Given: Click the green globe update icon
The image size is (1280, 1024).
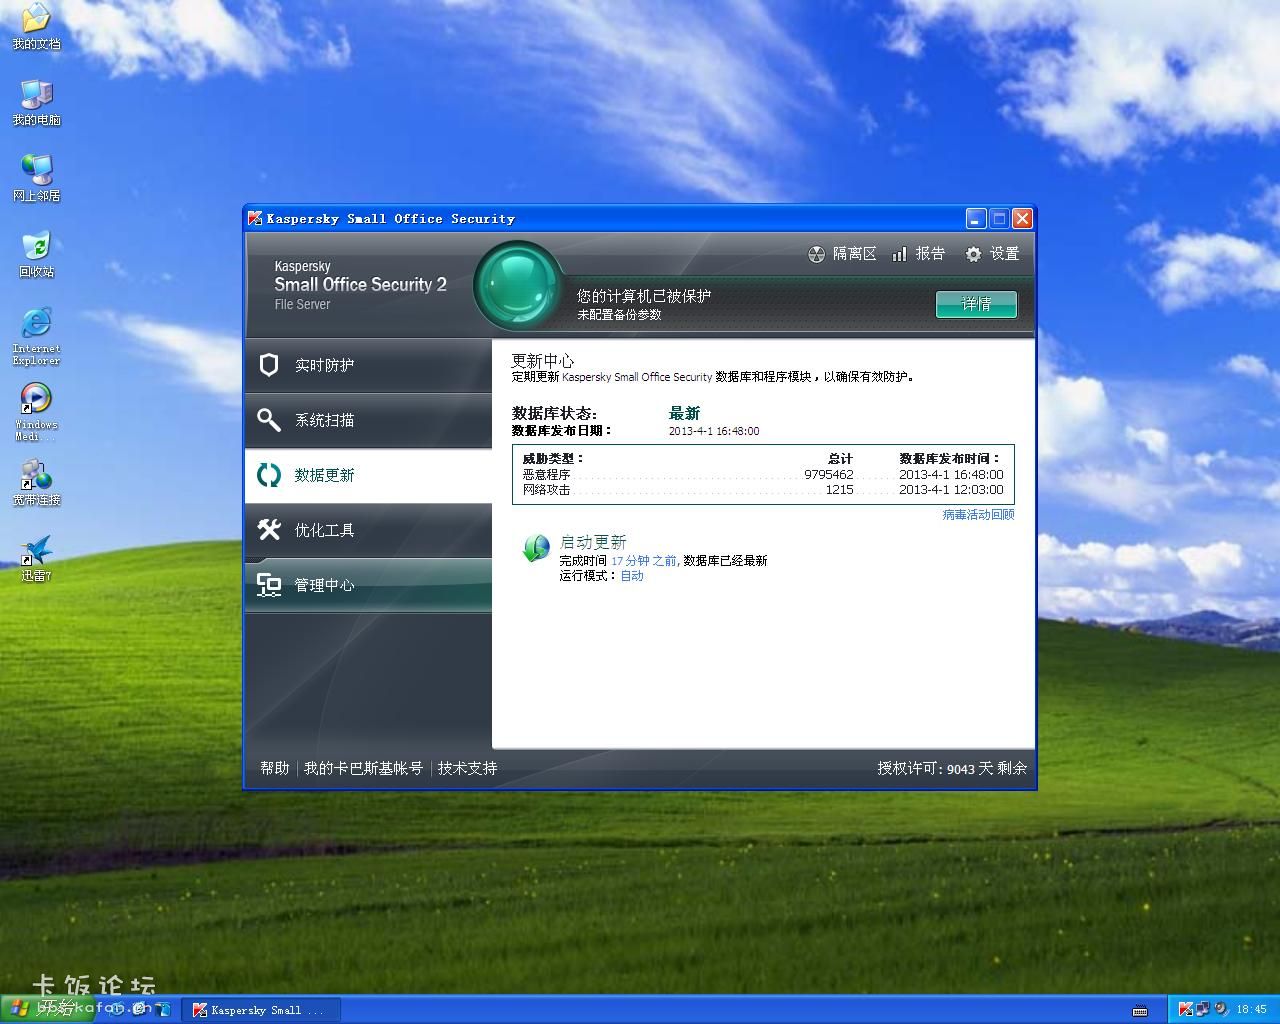Looking at the screenshot, I should point(536,548).
